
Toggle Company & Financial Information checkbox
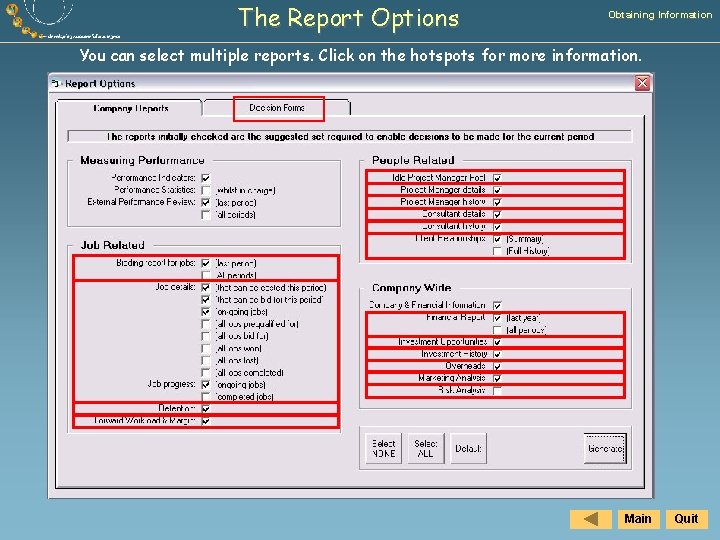coord(497,305)
